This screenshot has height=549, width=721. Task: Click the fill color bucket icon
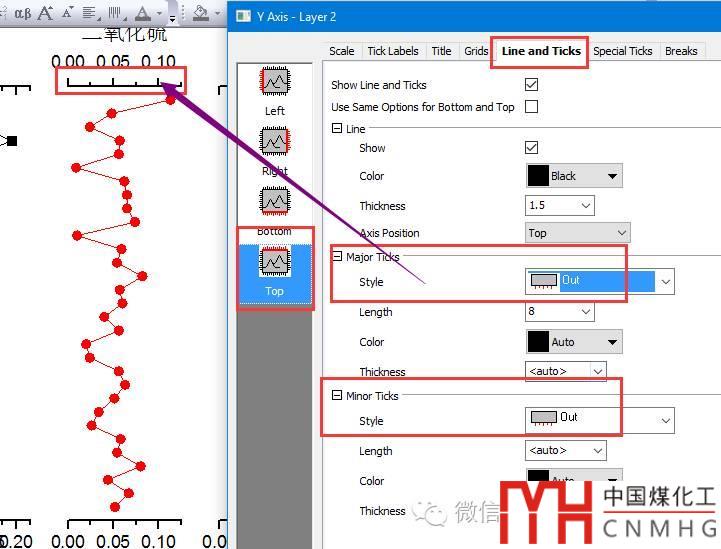pyautogui.click(x=201, y=13)
